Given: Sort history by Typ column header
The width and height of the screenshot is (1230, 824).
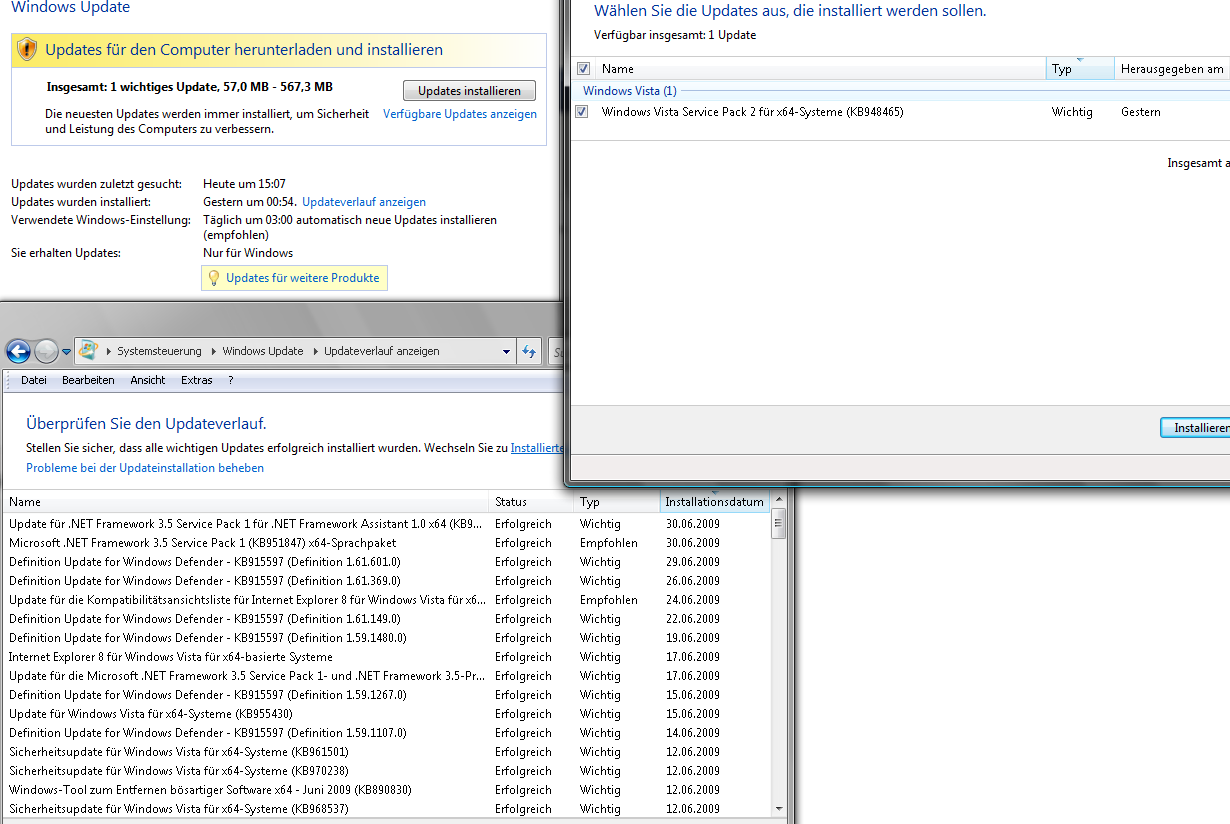Looking at the screenshot, I should click(x=617, y=502).
